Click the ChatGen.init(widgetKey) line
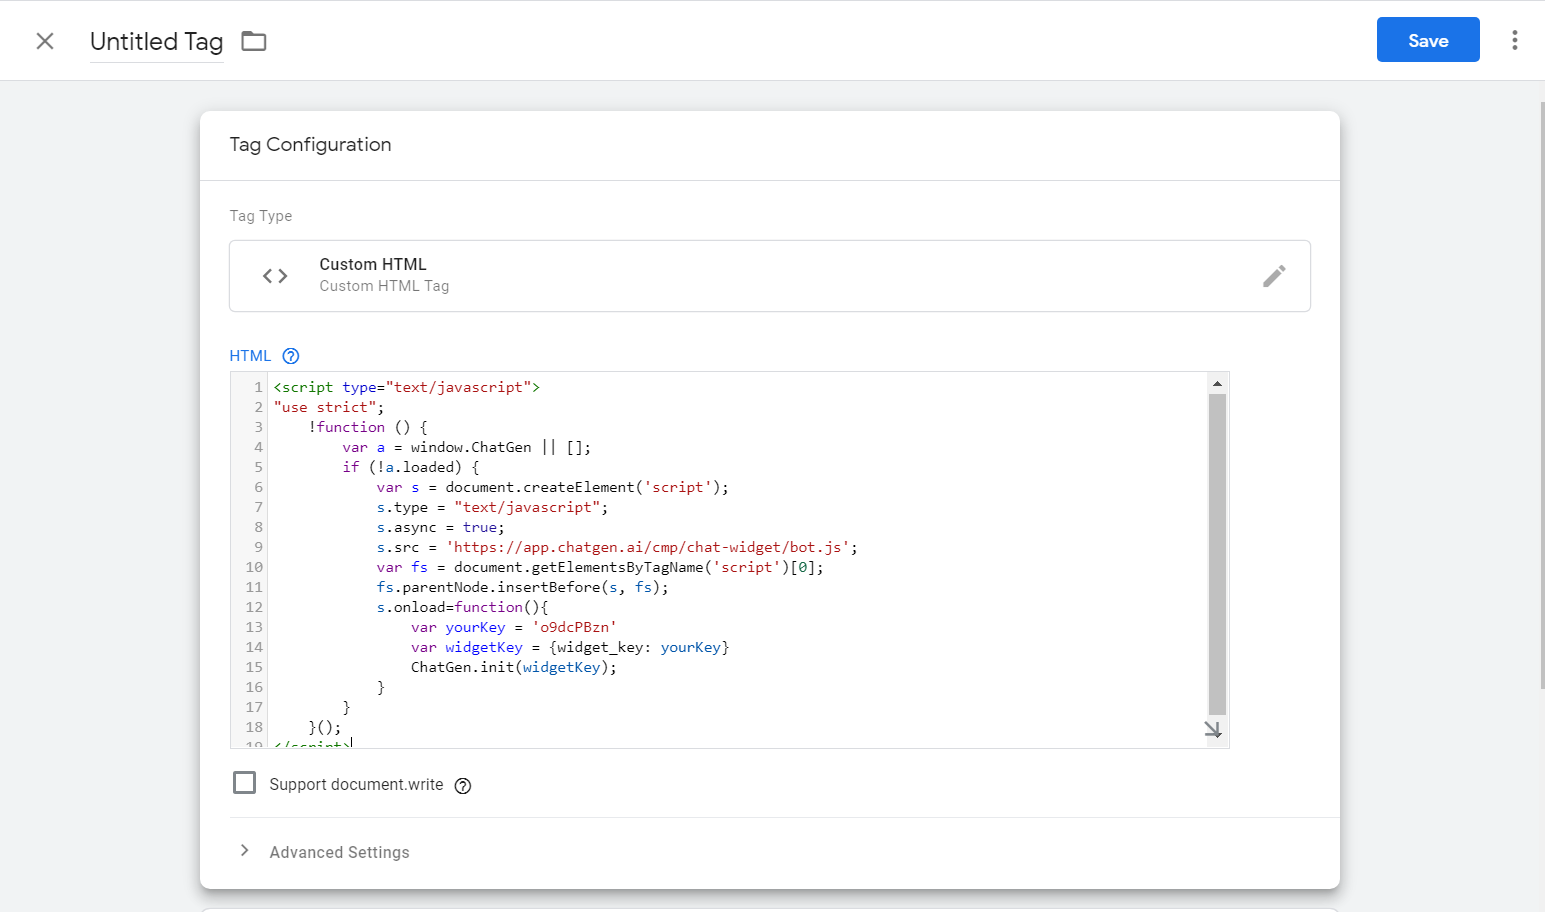The image size is (1545, 912). (514, 667)
